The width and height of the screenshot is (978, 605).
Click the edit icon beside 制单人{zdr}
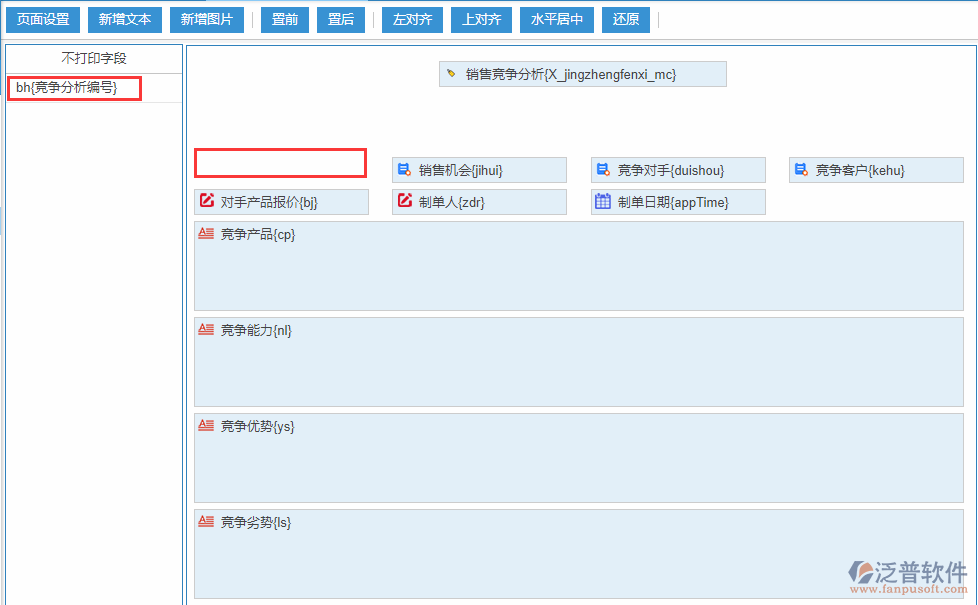tap(405, 201)
